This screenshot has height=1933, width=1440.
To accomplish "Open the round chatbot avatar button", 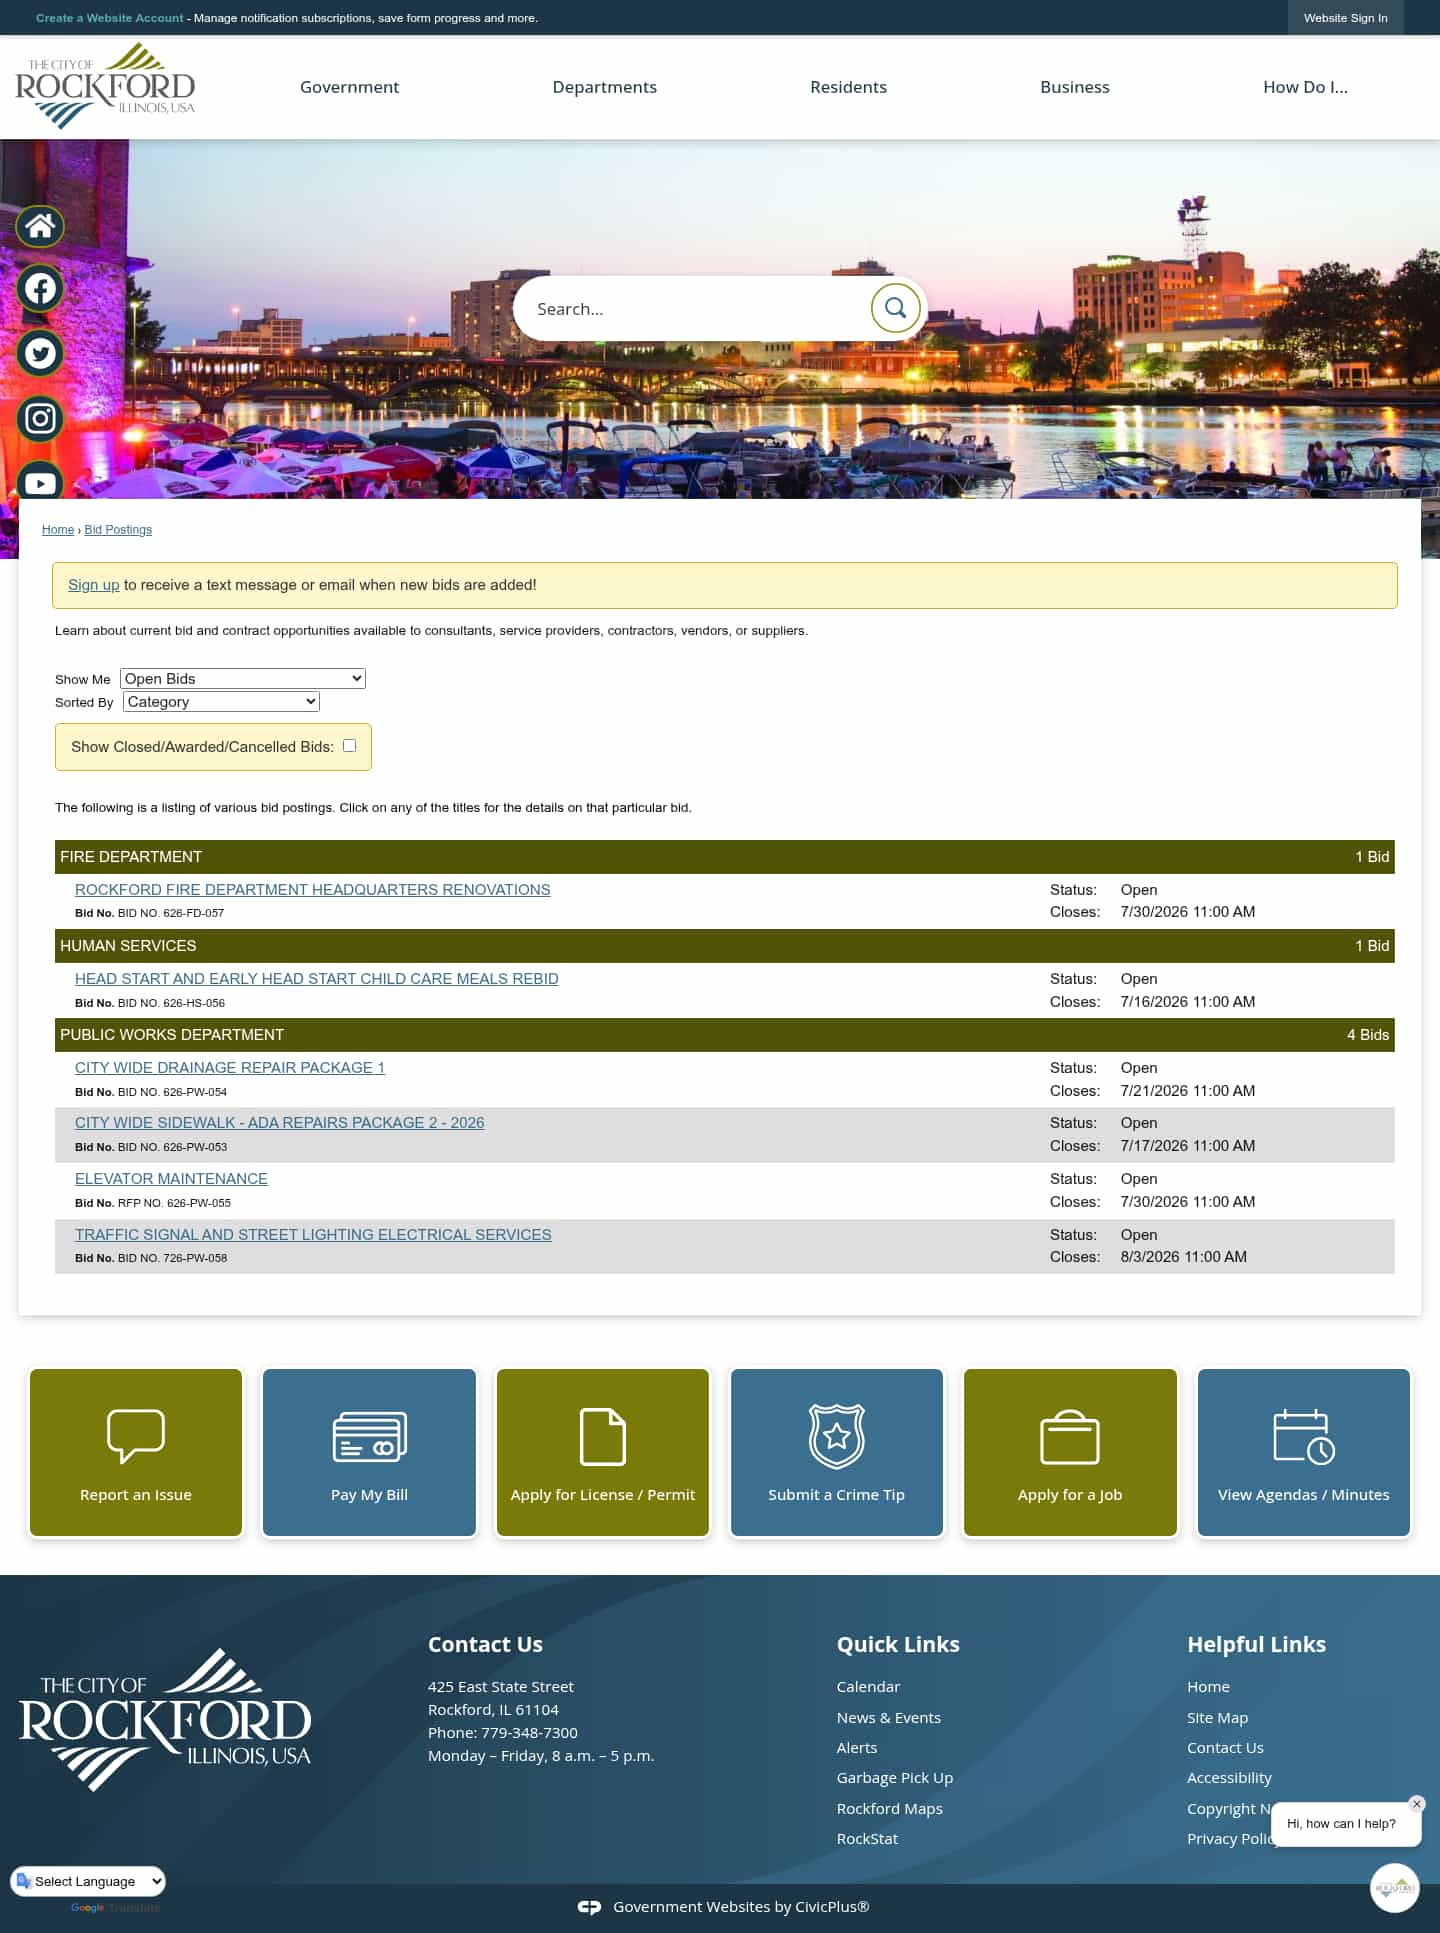I will coord(1394,1888).
